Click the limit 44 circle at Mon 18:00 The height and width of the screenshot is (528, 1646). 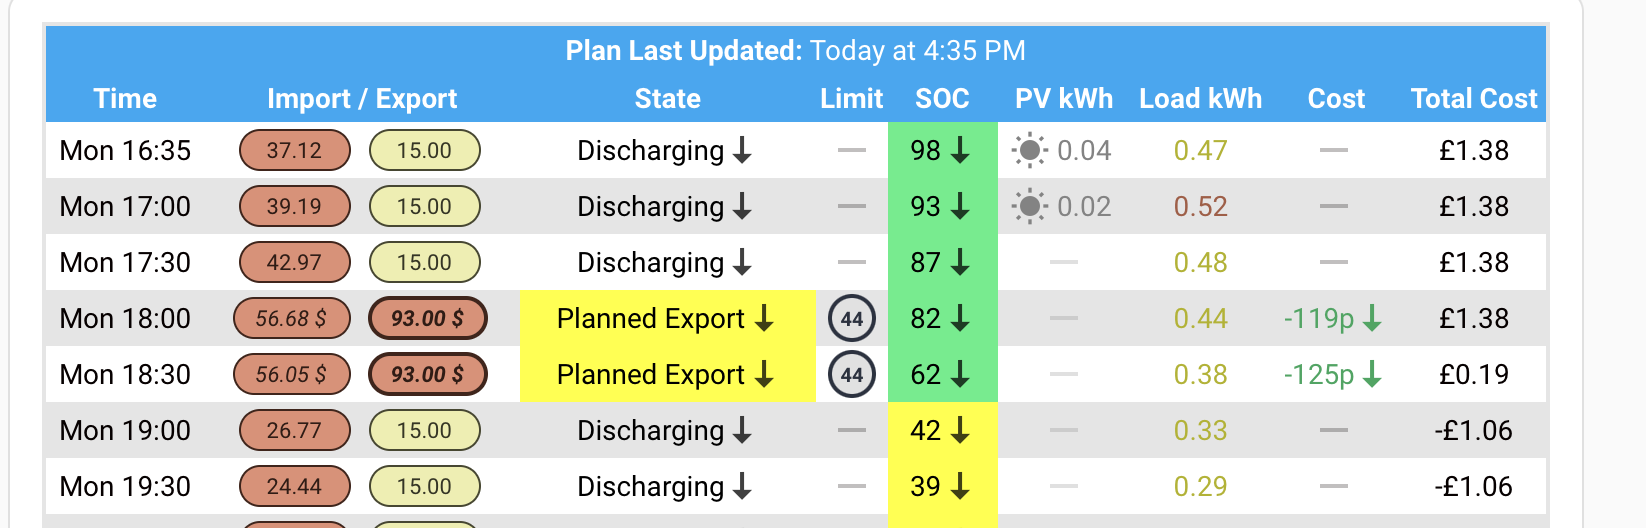[852, 319]
